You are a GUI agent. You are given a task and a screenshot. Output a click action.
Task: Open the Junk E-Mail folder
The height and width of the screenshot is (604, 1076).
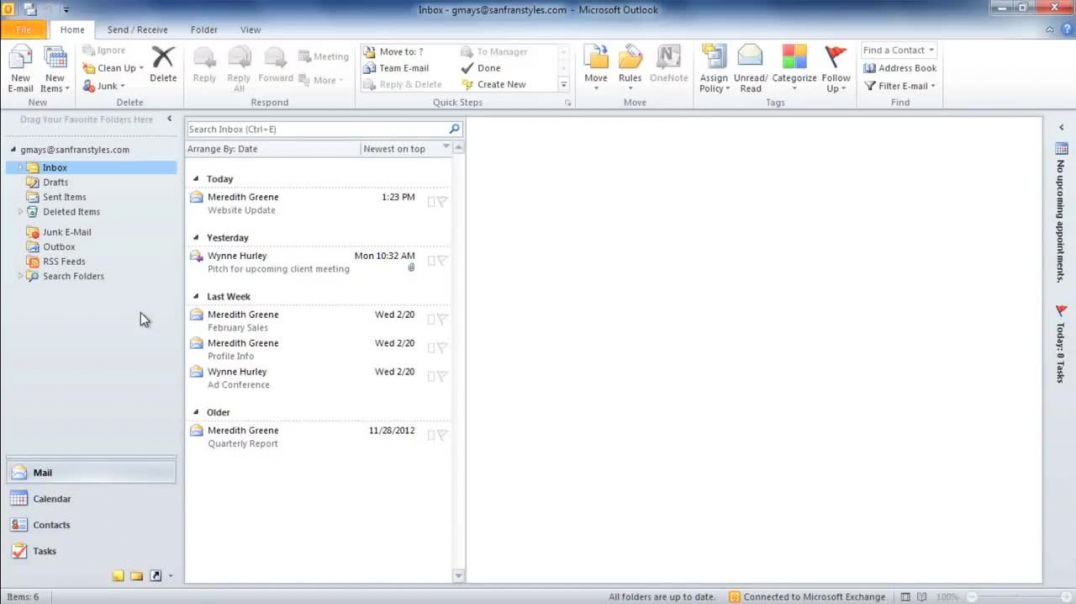coord(67,232)
